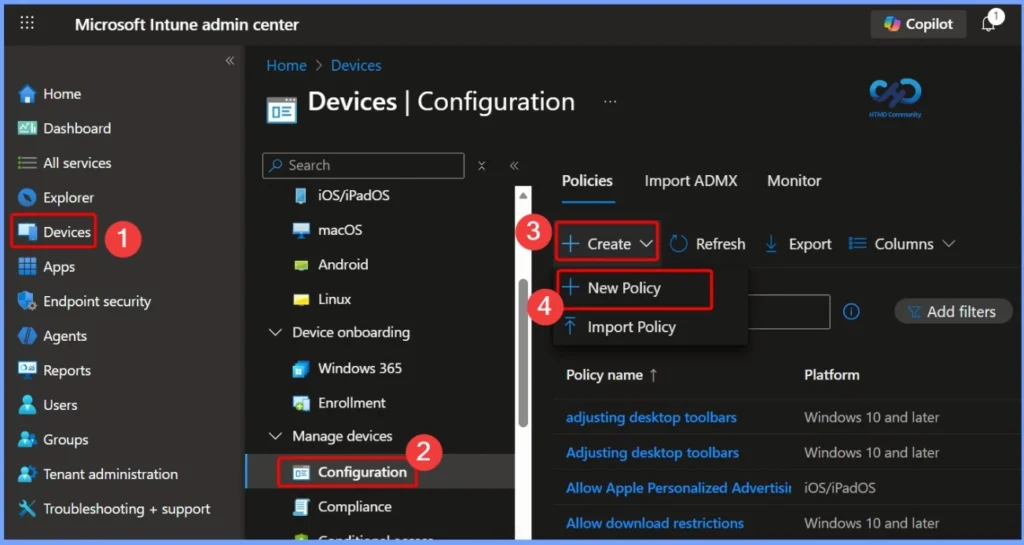Click the Troubleshooting + support wrench icon
This screenshot has height=545, width=1024.
27,508
